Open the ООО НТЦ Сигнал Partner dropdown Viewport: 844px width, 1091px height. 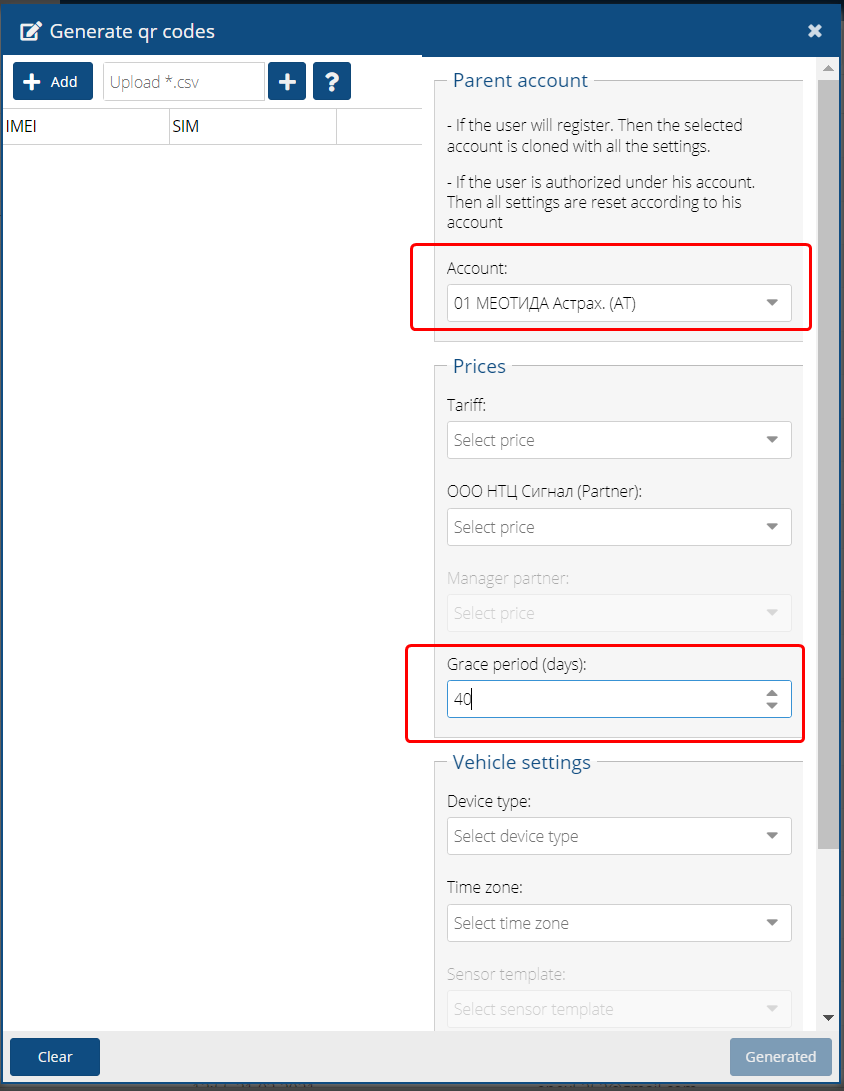(618, 527)
